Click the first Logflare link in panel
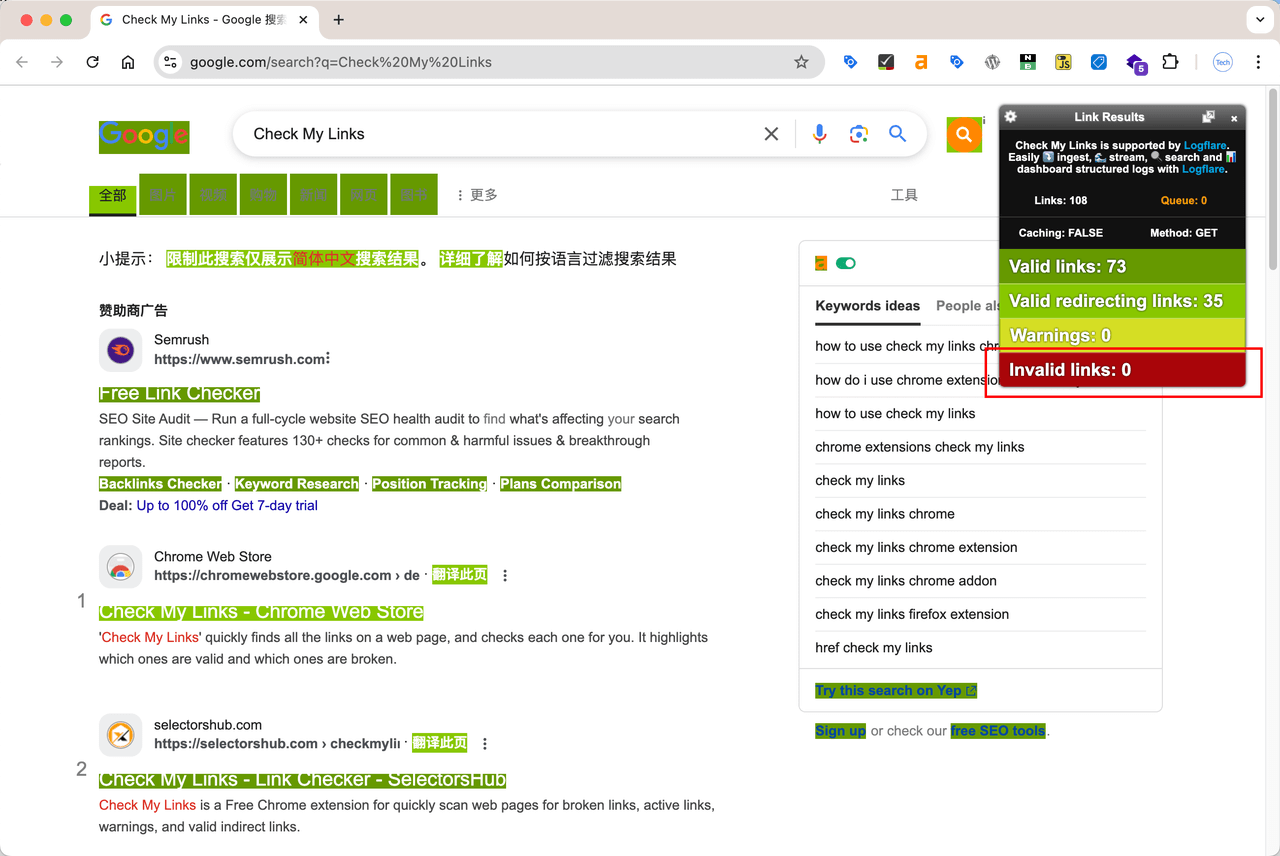Screen dimensions: 1280x856 pyautogui.click(x=1205, y=145)
